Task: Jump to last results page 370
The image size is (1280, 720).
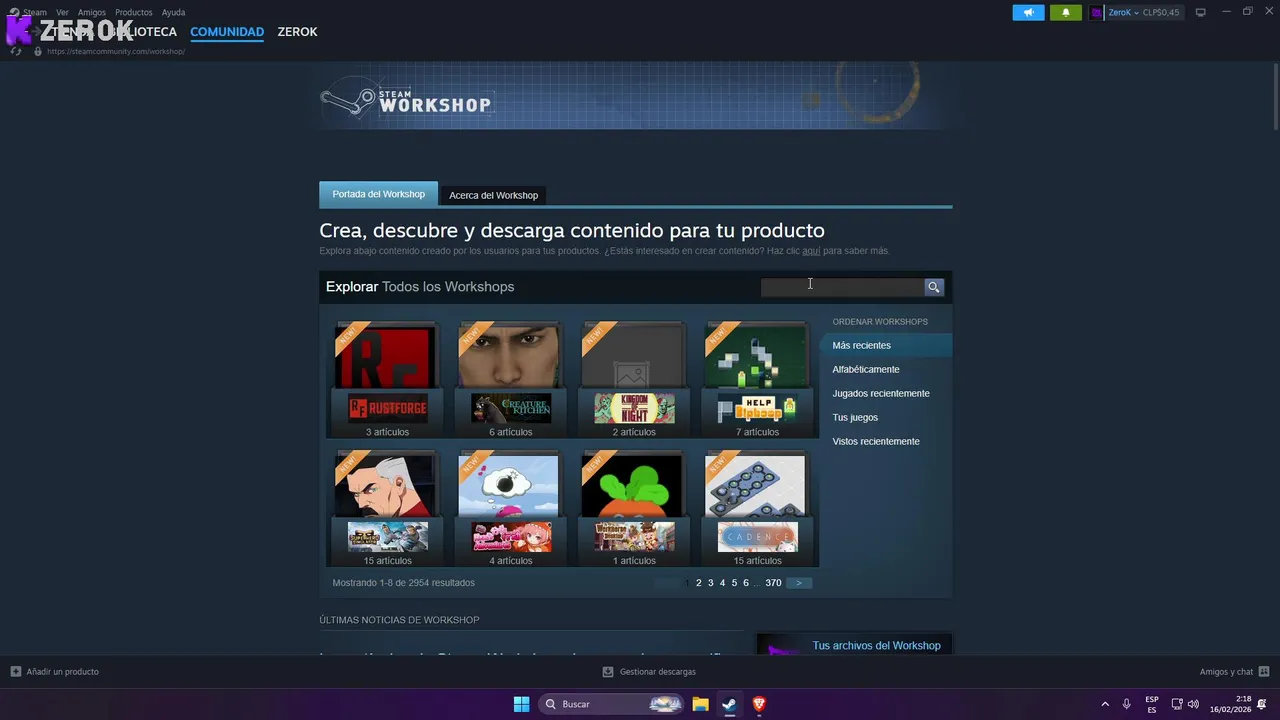Action: coord(773,583)
